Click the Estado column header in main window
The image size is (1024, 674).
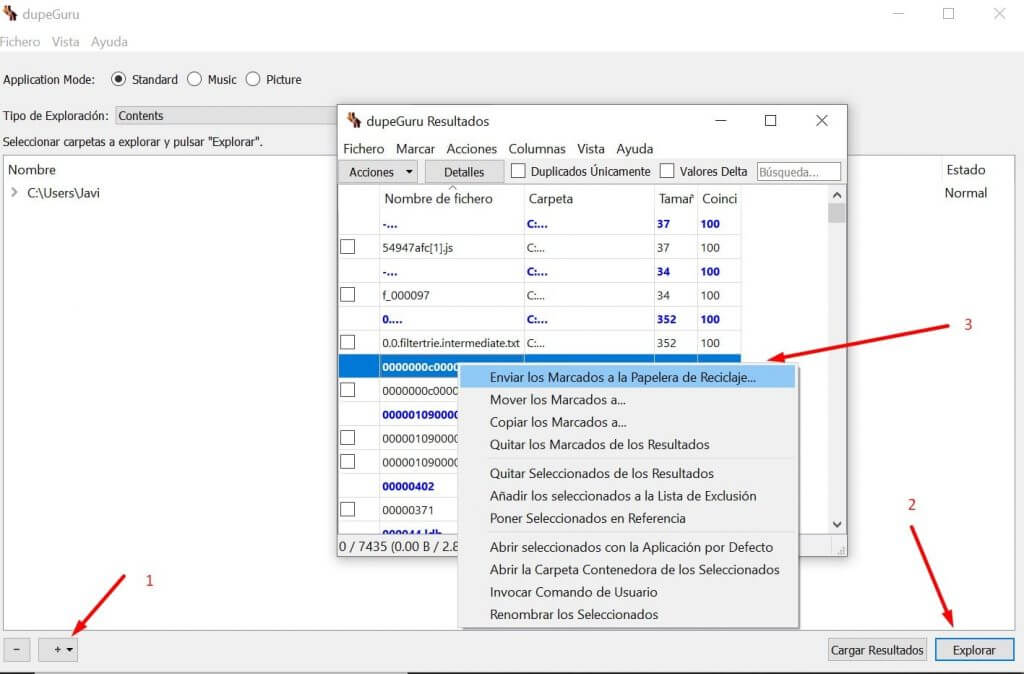point(965,170)
